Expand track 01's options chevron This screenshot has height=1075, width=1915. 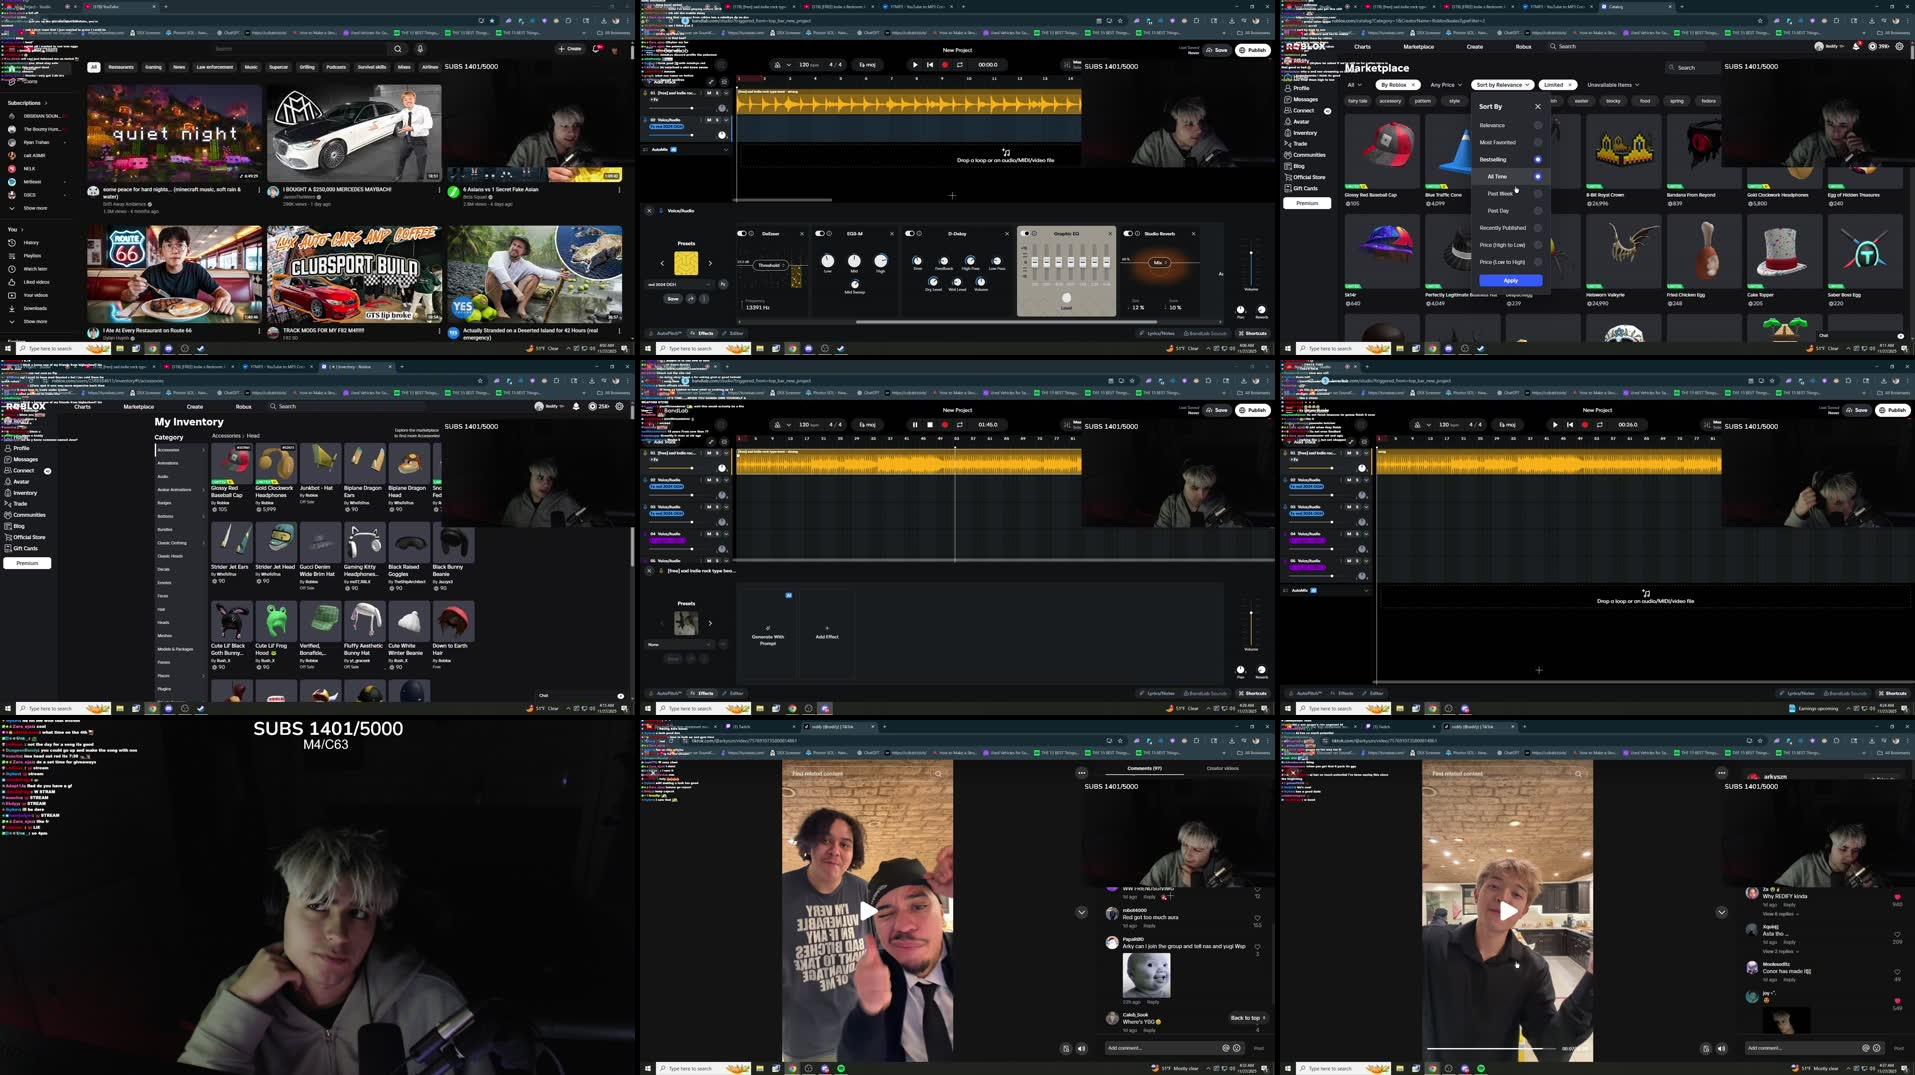(726, 93)
